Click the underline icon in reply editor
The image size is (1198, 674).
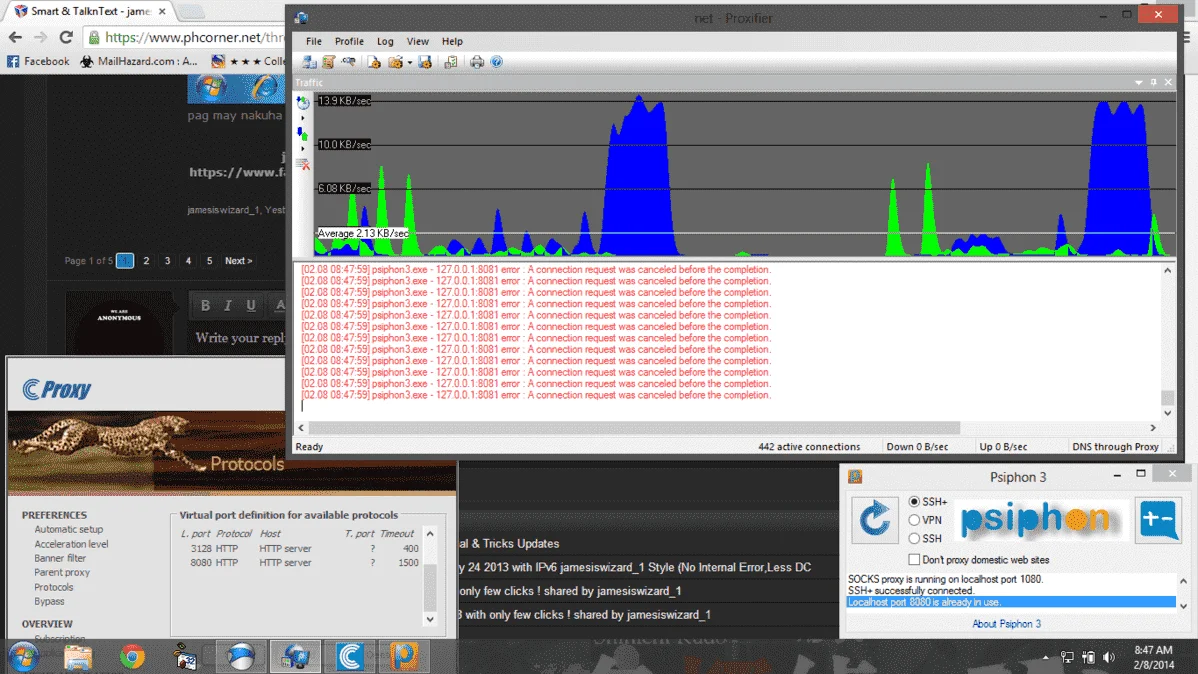pyautogui.click(x=251, y=306)
